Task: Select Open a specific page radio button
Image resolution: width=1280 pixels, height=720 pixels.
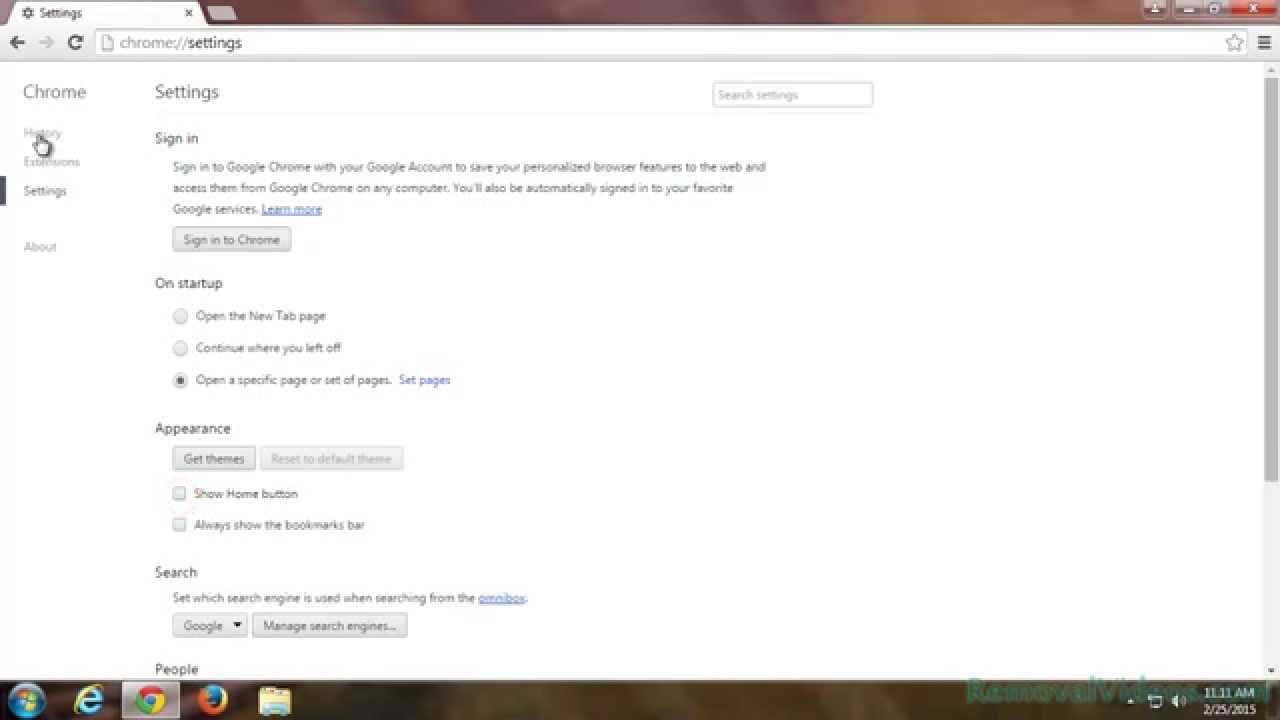Action: tap(180, 380)
